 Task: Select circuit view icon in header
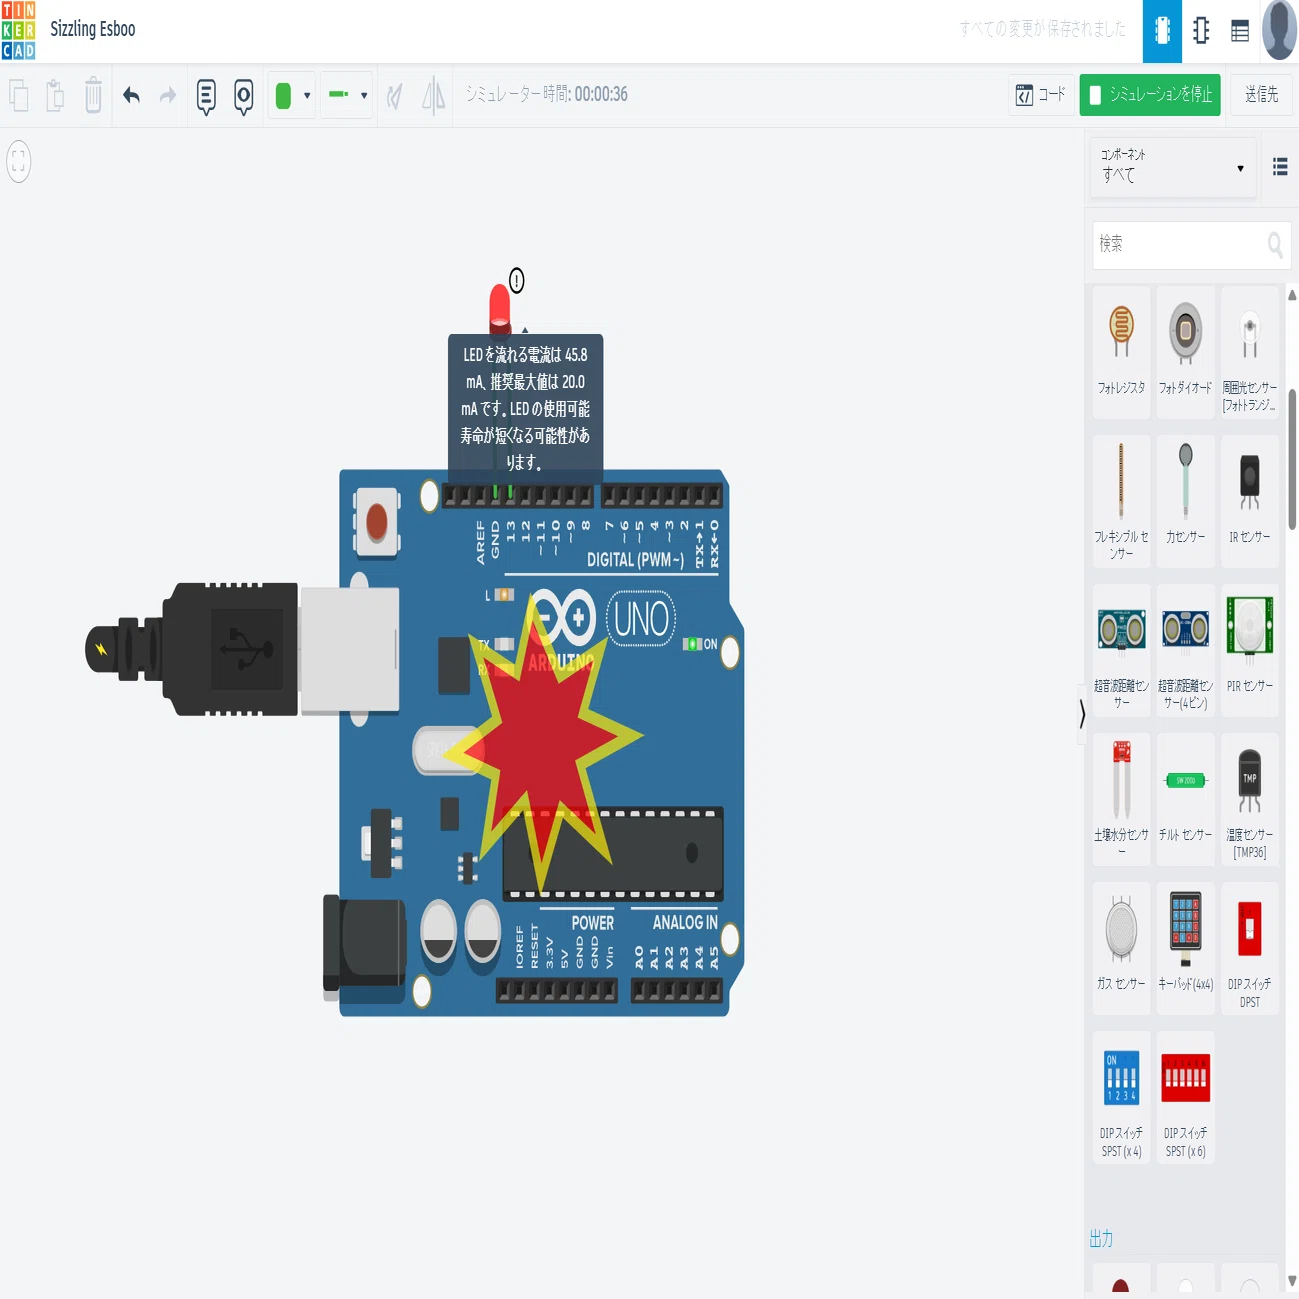point(1162,31)
